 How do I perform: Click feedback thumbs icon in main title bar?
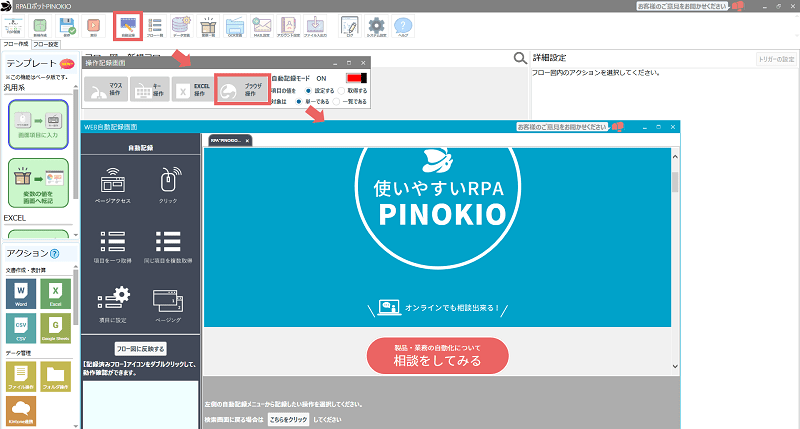point(738,6)
